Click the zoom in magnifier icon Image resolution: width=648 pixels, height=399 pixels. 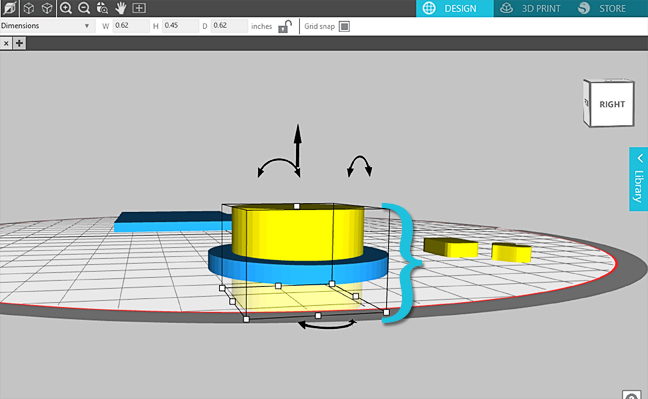click(66, 8)
